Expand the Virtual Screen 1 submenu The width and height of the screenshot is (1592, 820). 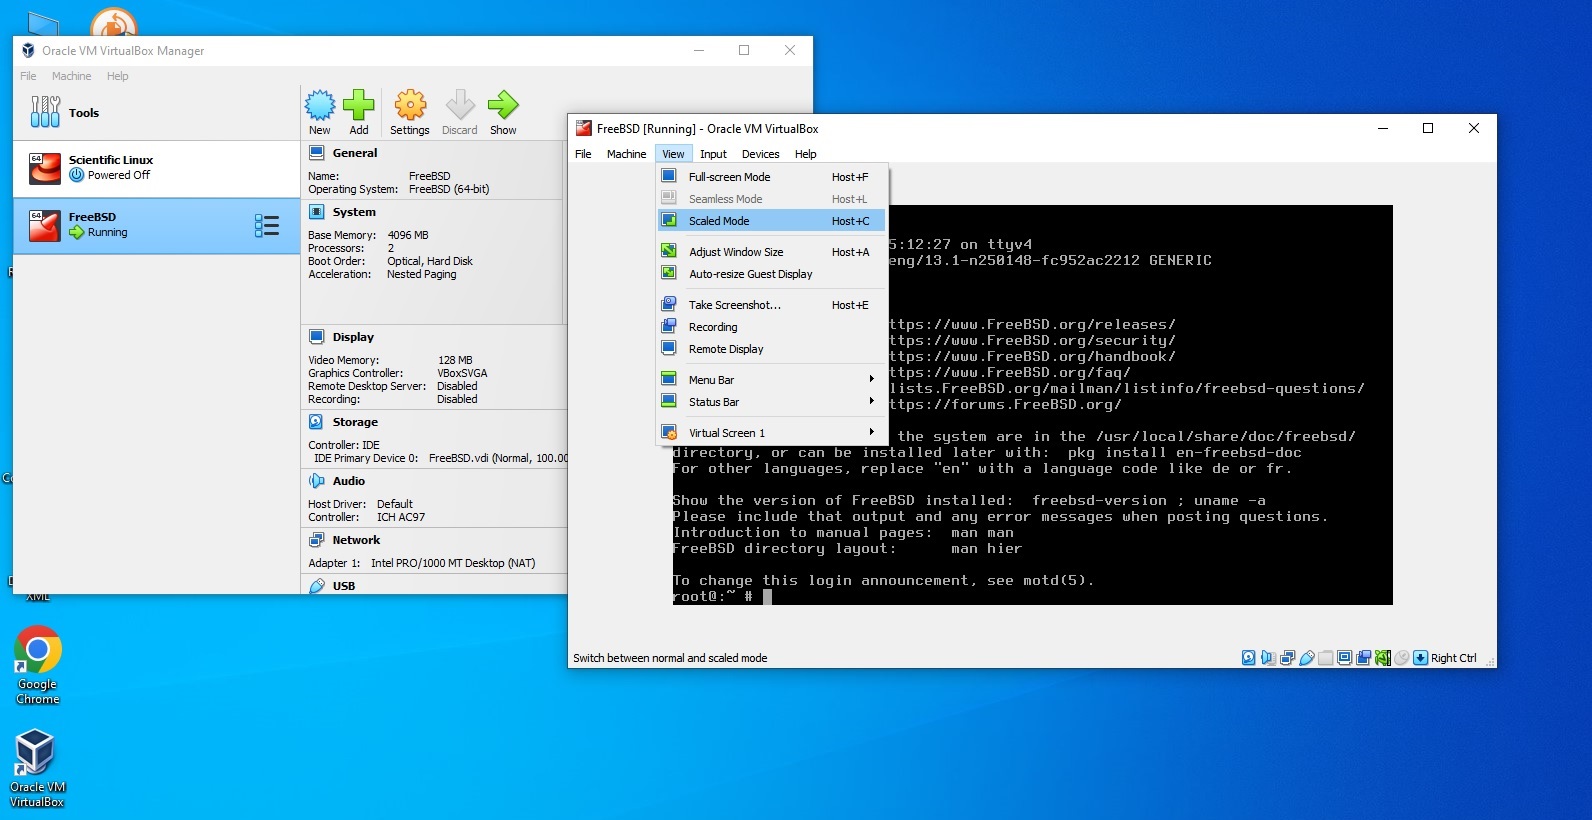pos(727,433)
